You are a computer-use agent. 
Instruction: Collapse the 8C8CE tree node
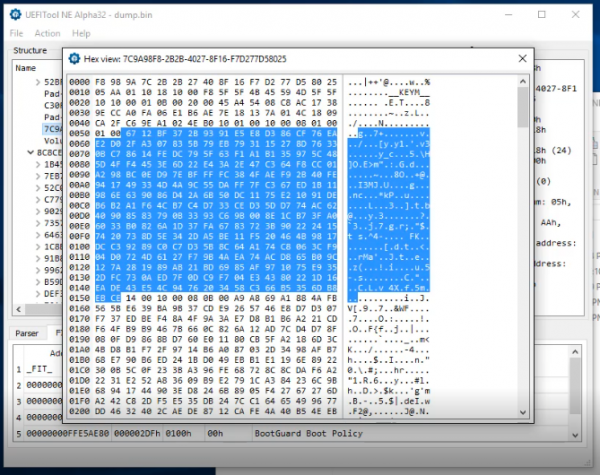(29, 153)
